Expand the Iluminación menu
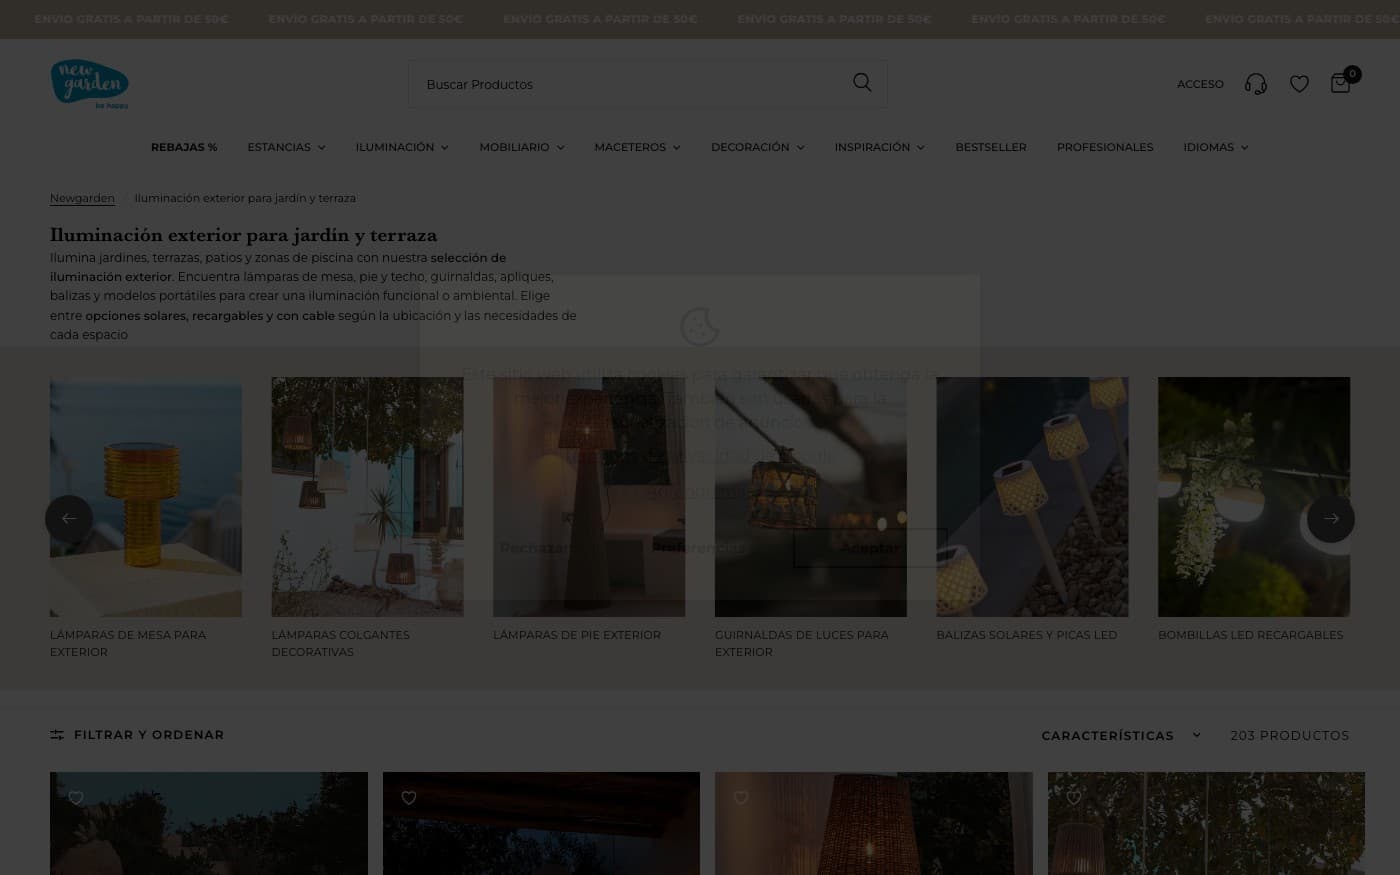Image resolution: width=1400 pixels, height=875 pixels. tap(402, 147)
